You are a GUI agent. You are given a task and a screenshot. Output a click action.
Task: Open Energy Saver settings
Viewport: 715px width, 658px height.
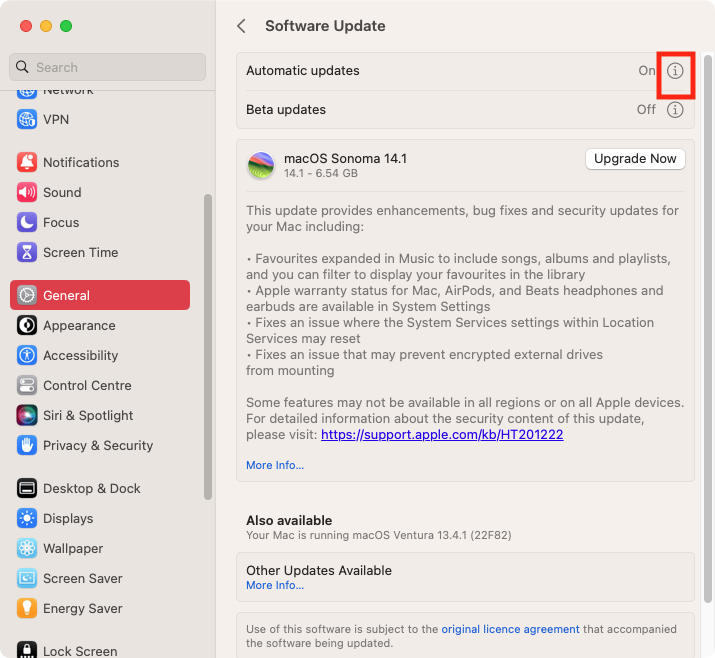click(x=100, y=608)
